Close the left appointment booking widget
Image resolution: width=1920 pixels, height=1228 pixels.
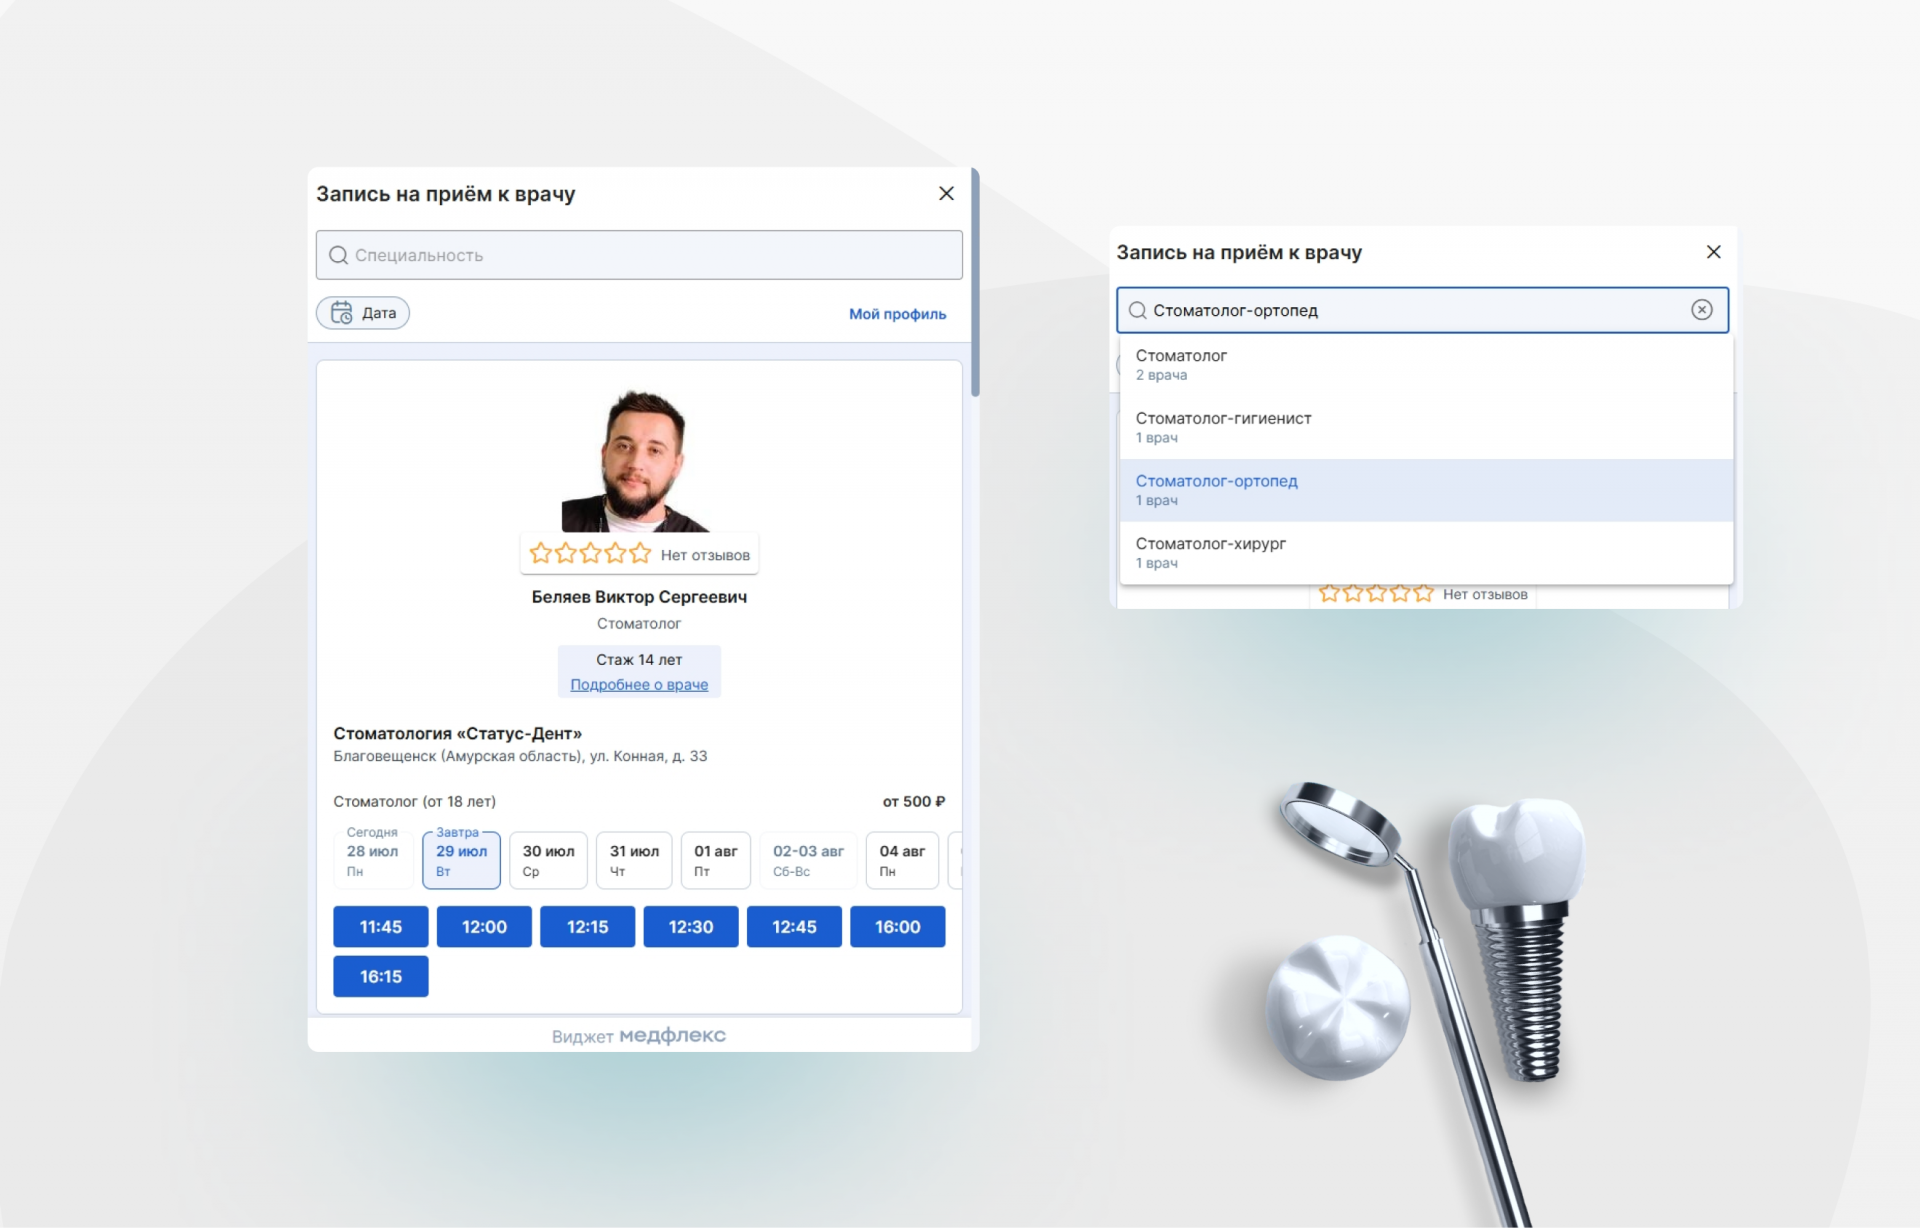pyautogui.click(x=946, y=194)
